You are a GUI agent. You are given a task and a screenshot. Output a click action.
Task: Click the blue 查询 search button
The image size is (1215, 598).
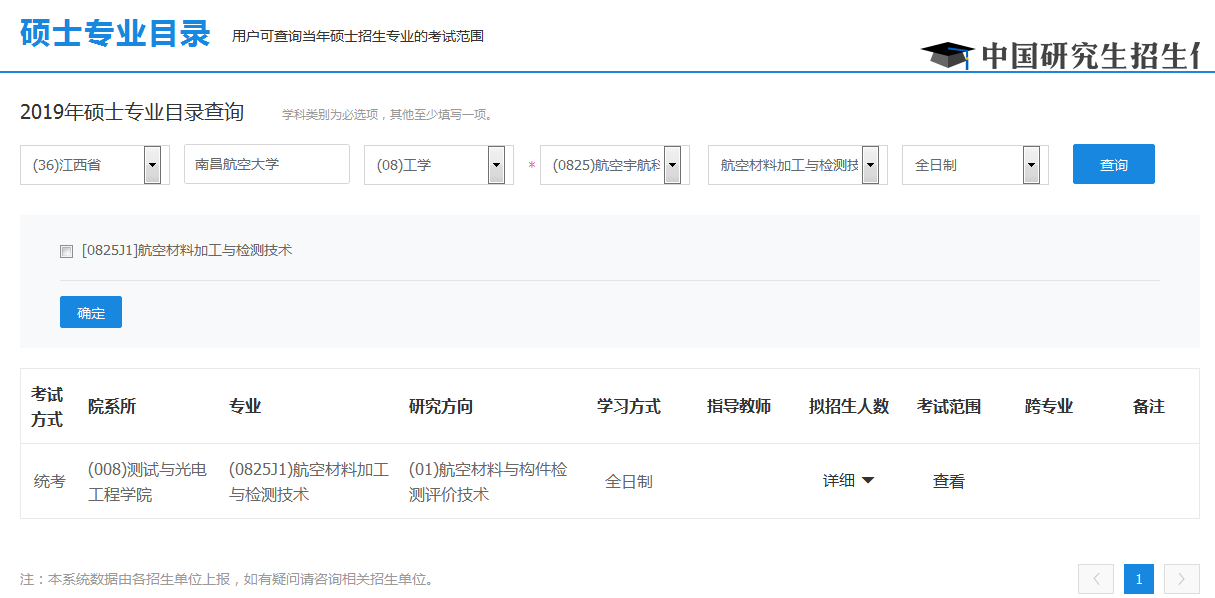click(1113, 165)
